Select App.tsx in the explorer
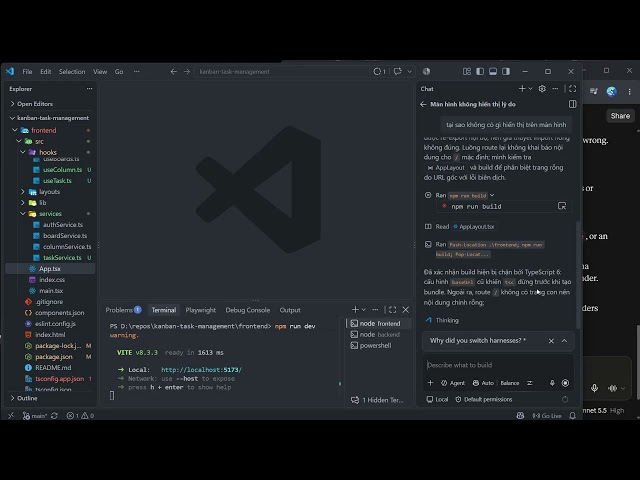 pos(50,269)
